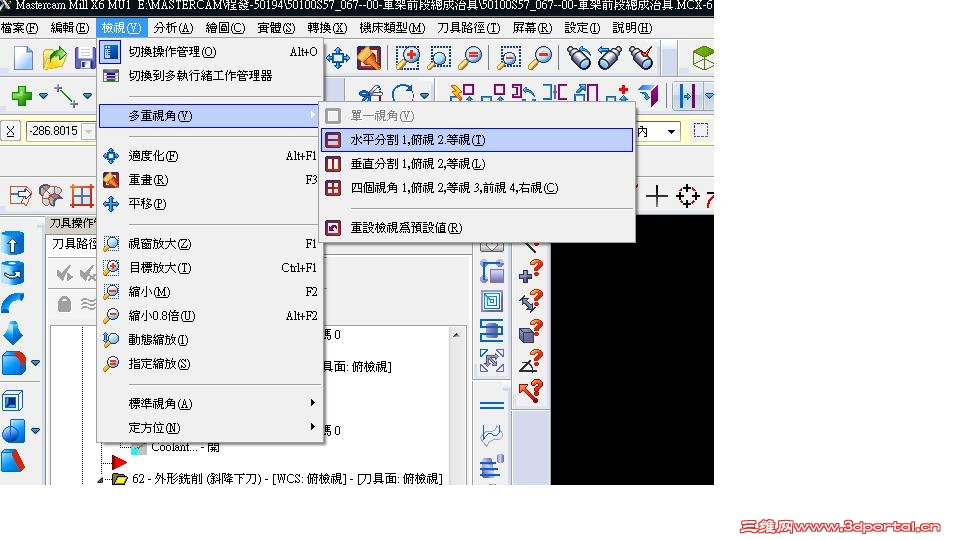
Task: Select 切換操作管理(O) menu entry
Action: pos(210,52)
